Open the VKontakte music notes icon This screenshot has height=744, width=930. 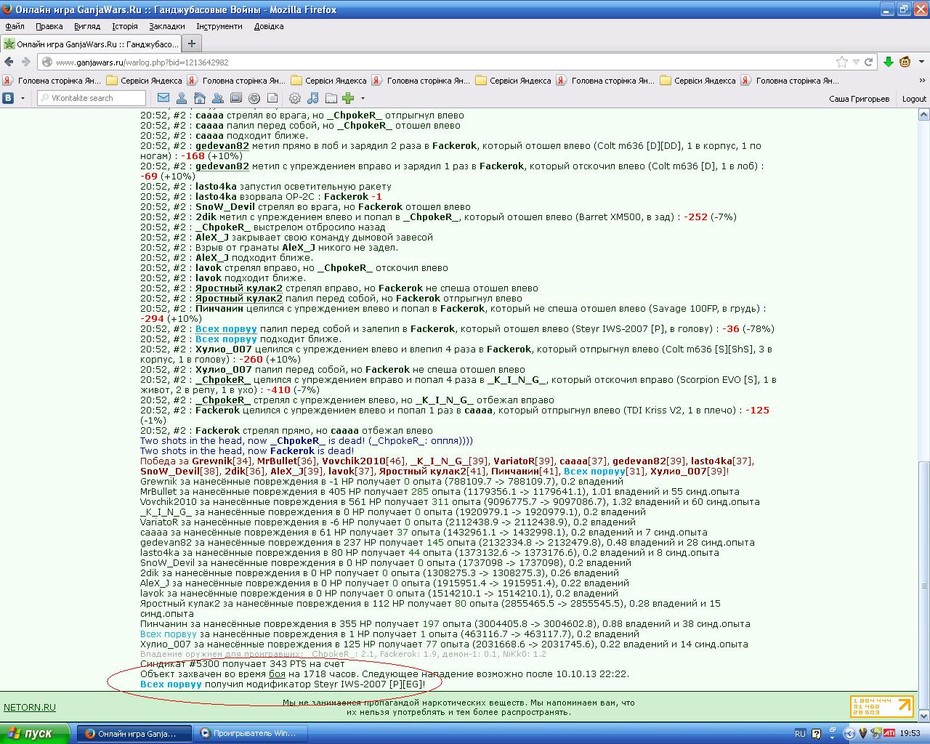[313, 98]
